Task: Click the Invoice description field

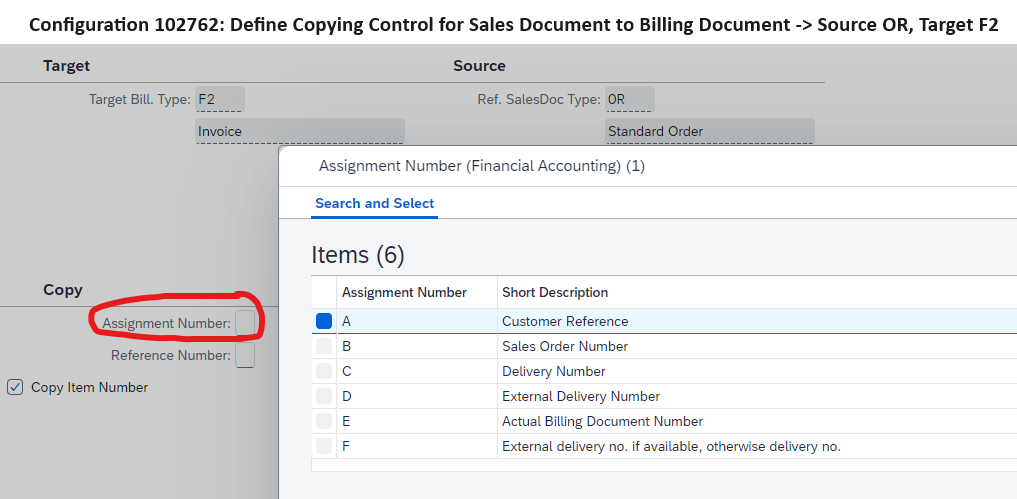Action: pos(300,131)
